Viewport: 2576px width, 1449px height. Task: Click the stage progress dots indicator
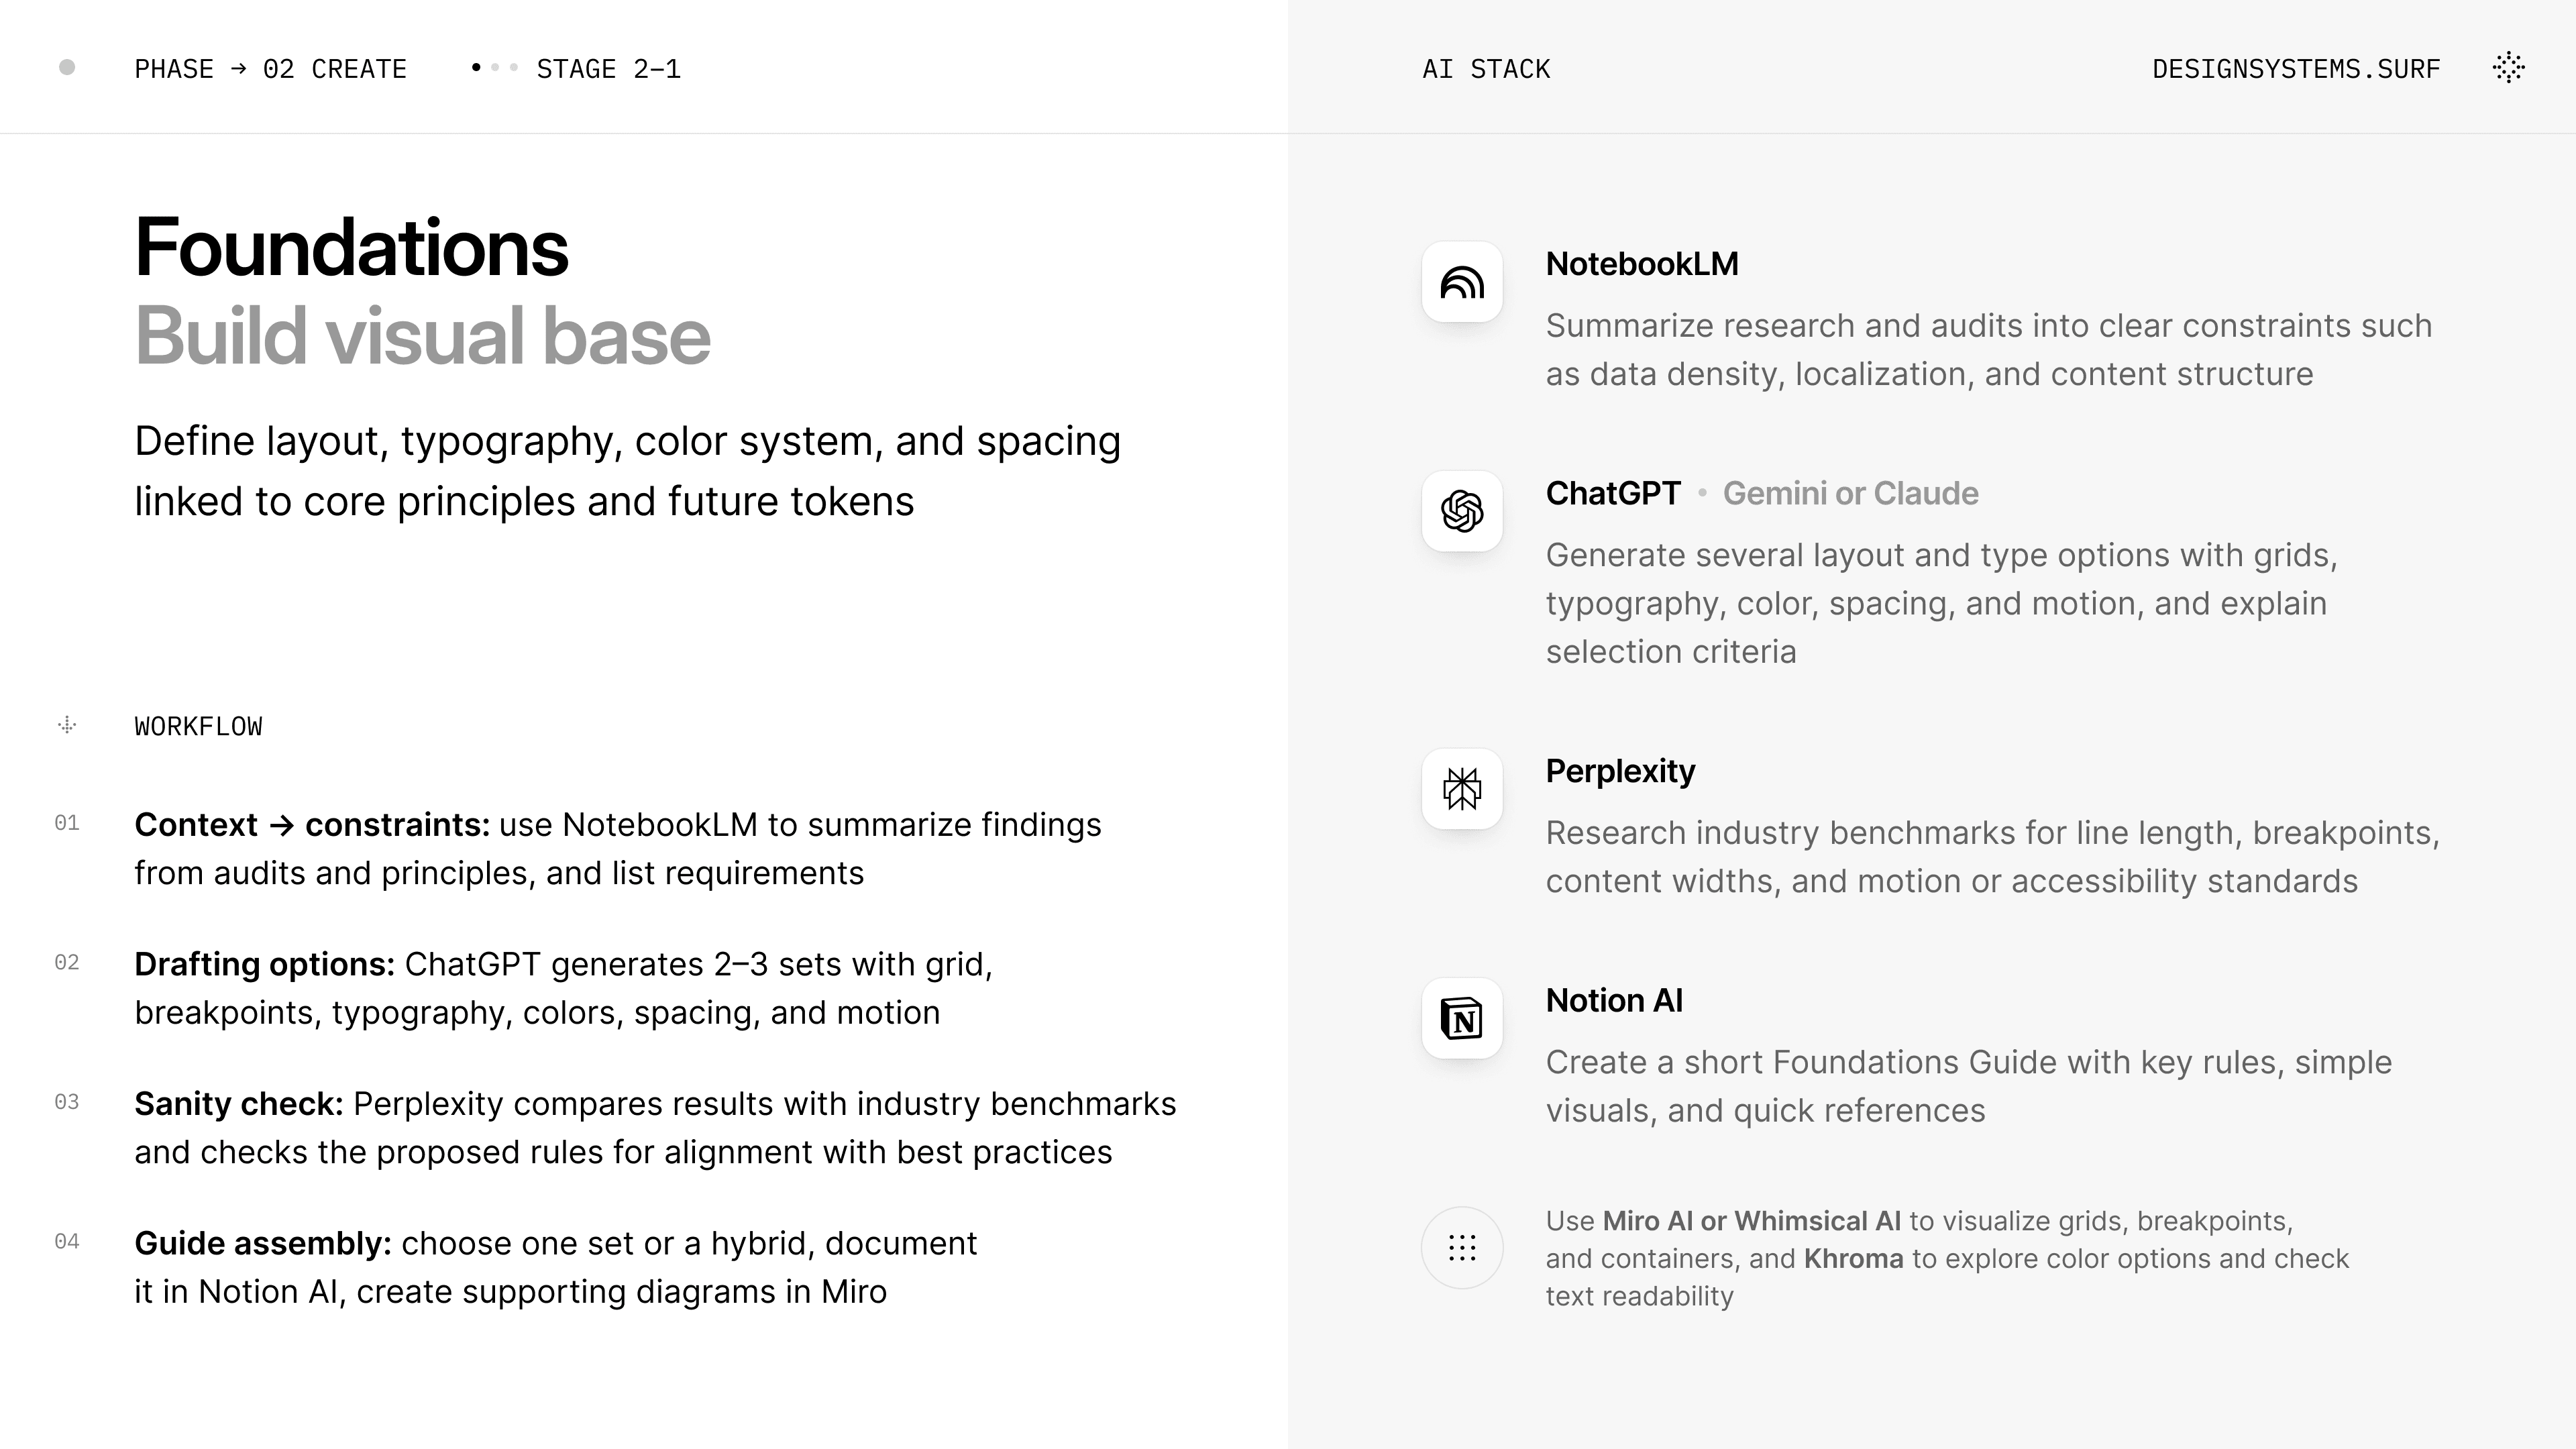pyautogui.click(x=495, y=68)
